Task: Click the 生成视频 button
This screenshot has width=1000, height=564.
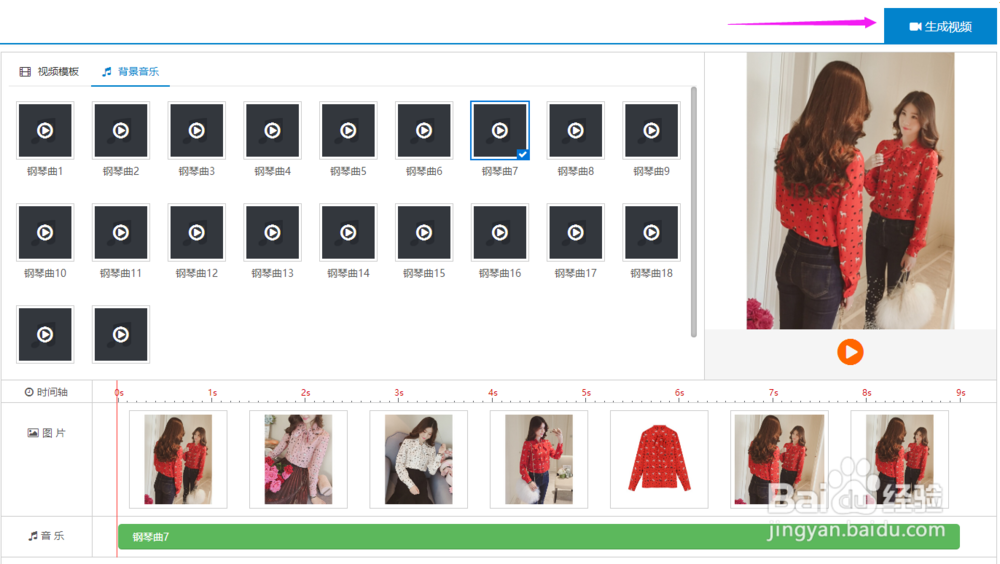Action: 940,26
